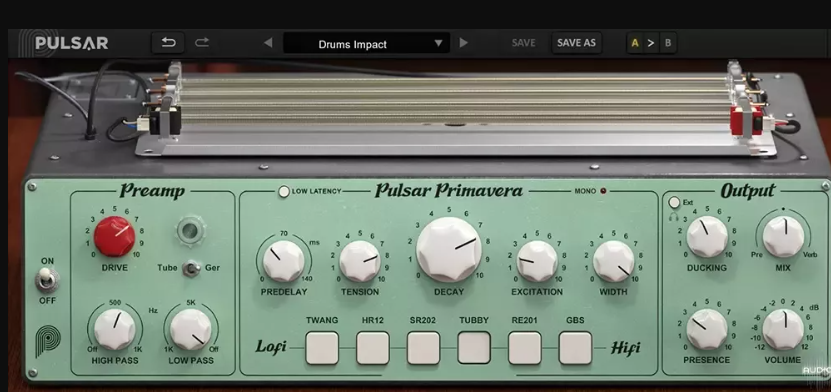Select the TWANG spring type button

(322, 348)
